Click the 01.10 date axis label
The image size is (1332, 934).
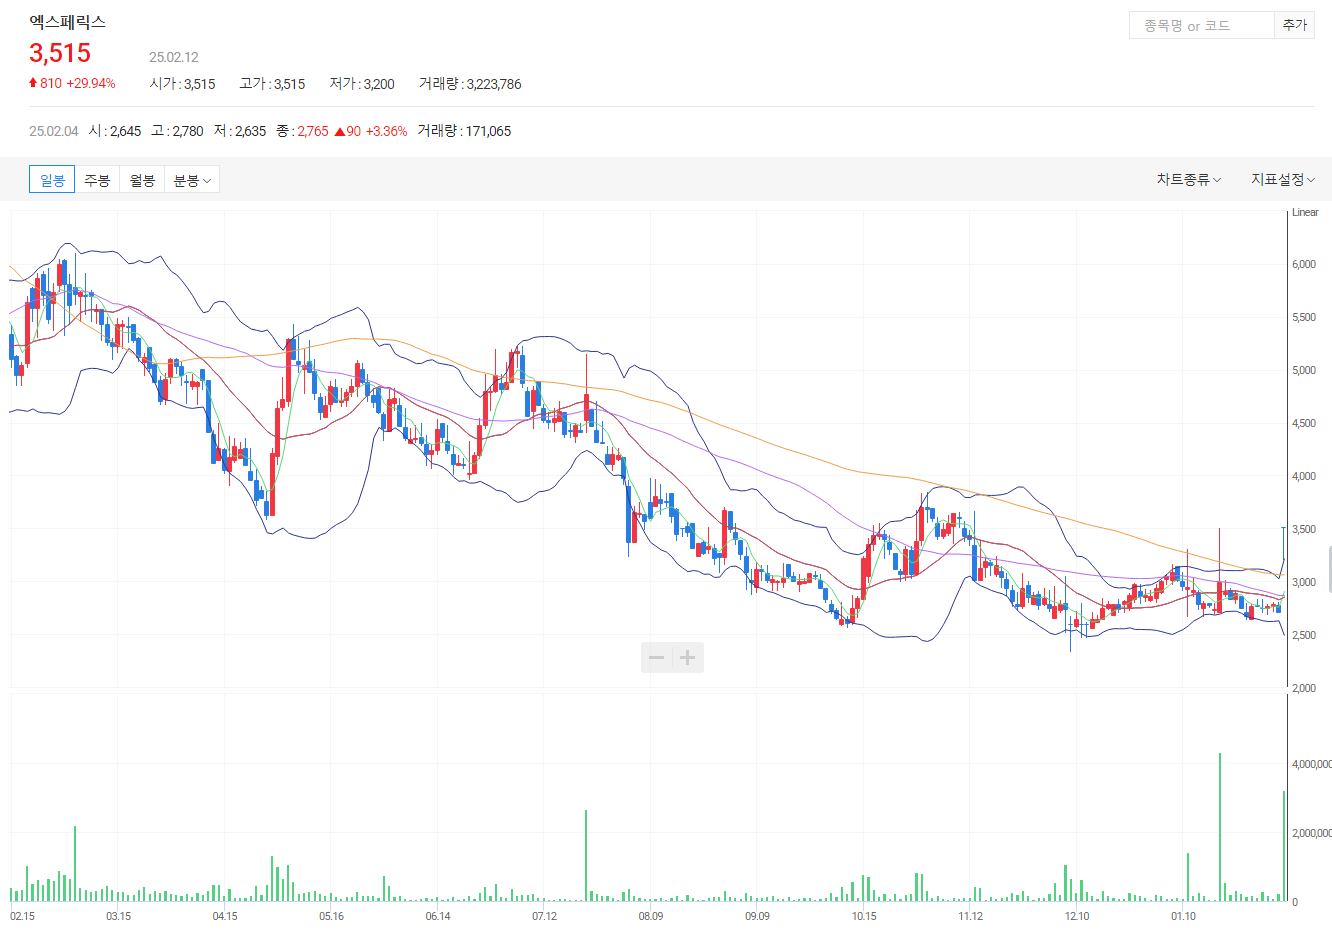click(x=1183, y=916)
